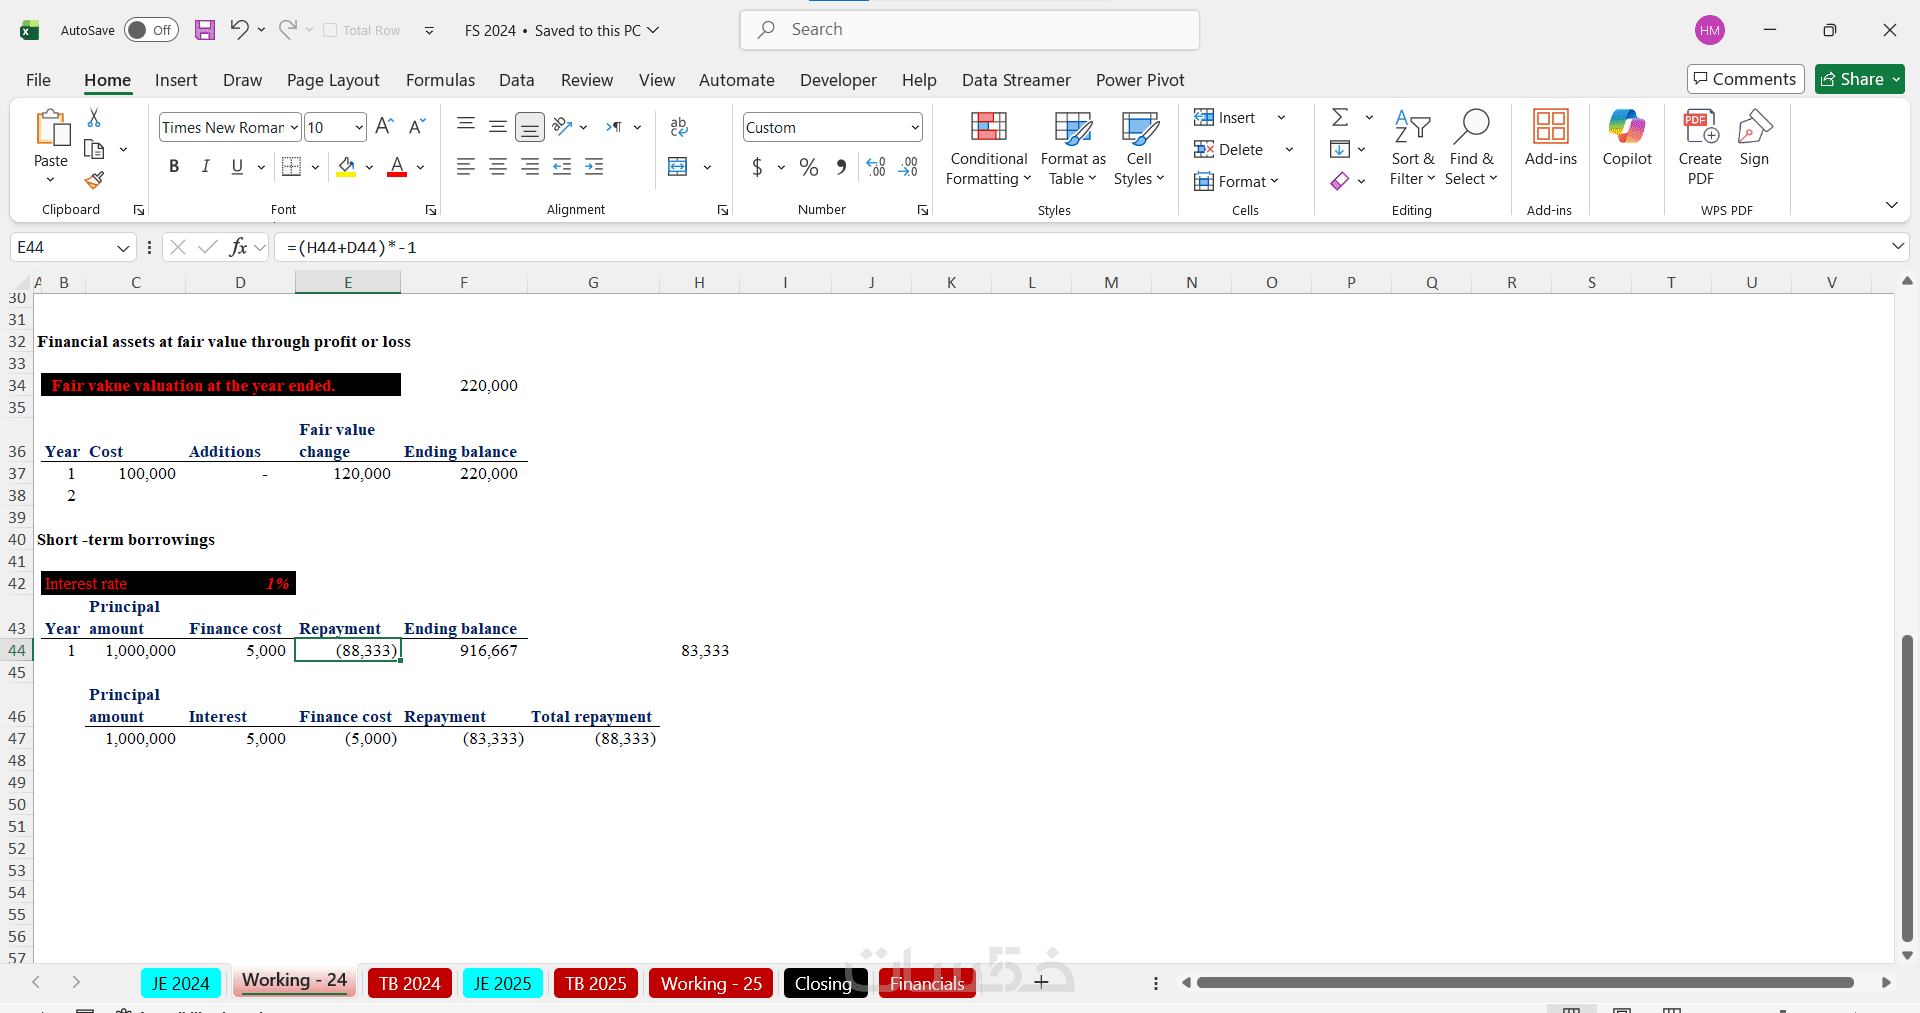1920x1013 pixels.
Task: Toggle Align Left for cell
Action: tap(466, 167)
